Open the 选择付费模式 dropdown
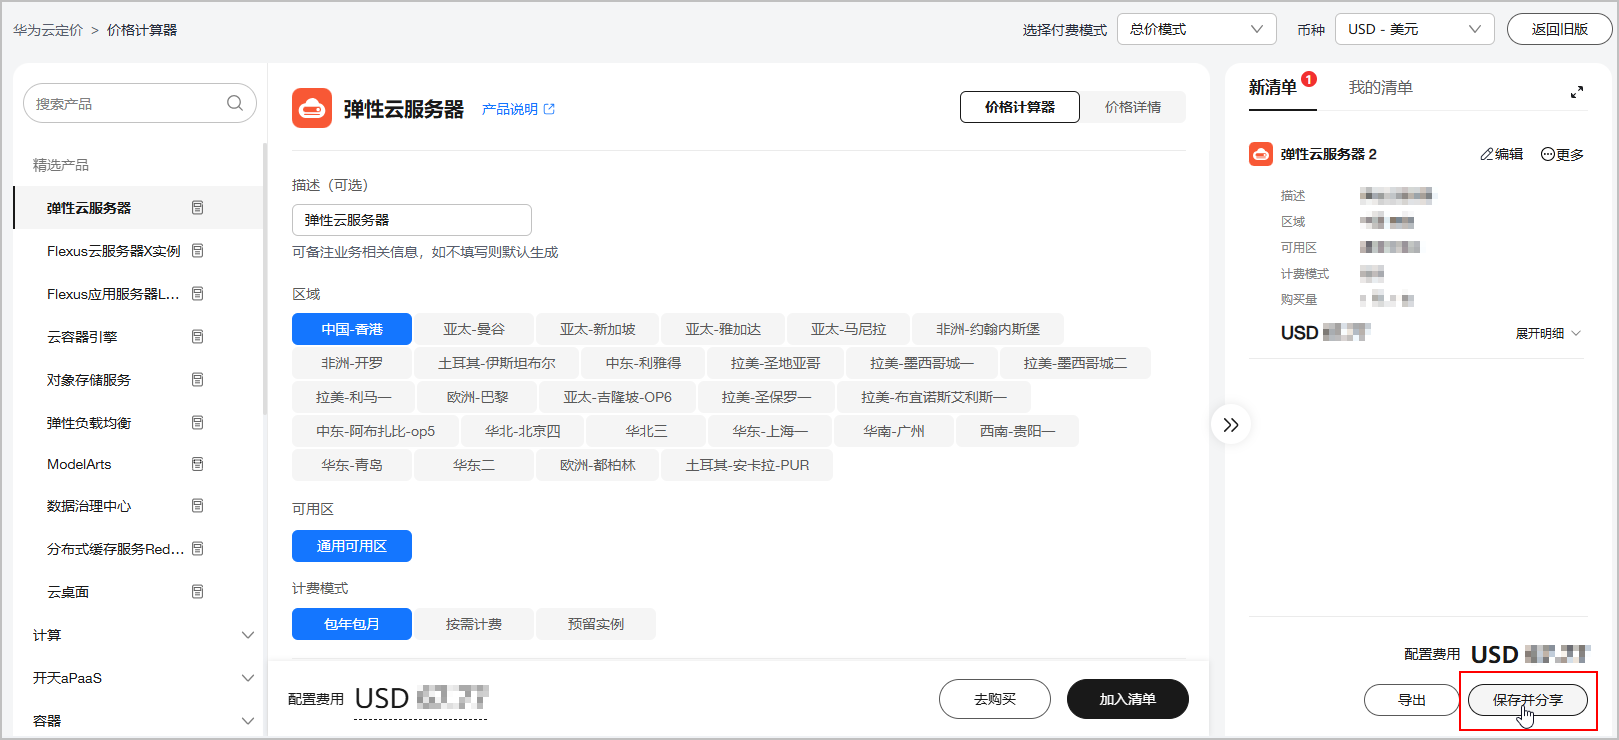The height and width of the screenshot is (740, 1619). click(x=1196, y=29)
